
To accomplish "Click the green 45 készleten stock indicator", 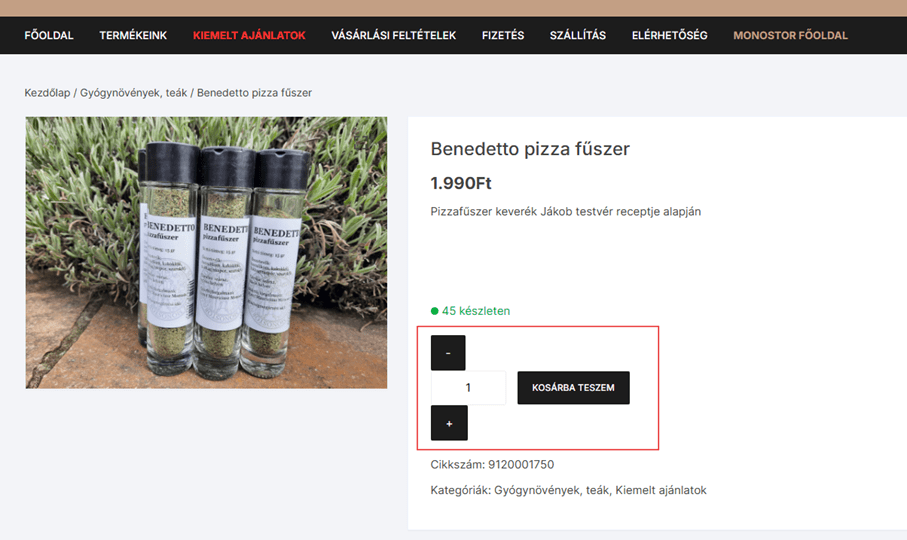I will (x=470, y=311).
